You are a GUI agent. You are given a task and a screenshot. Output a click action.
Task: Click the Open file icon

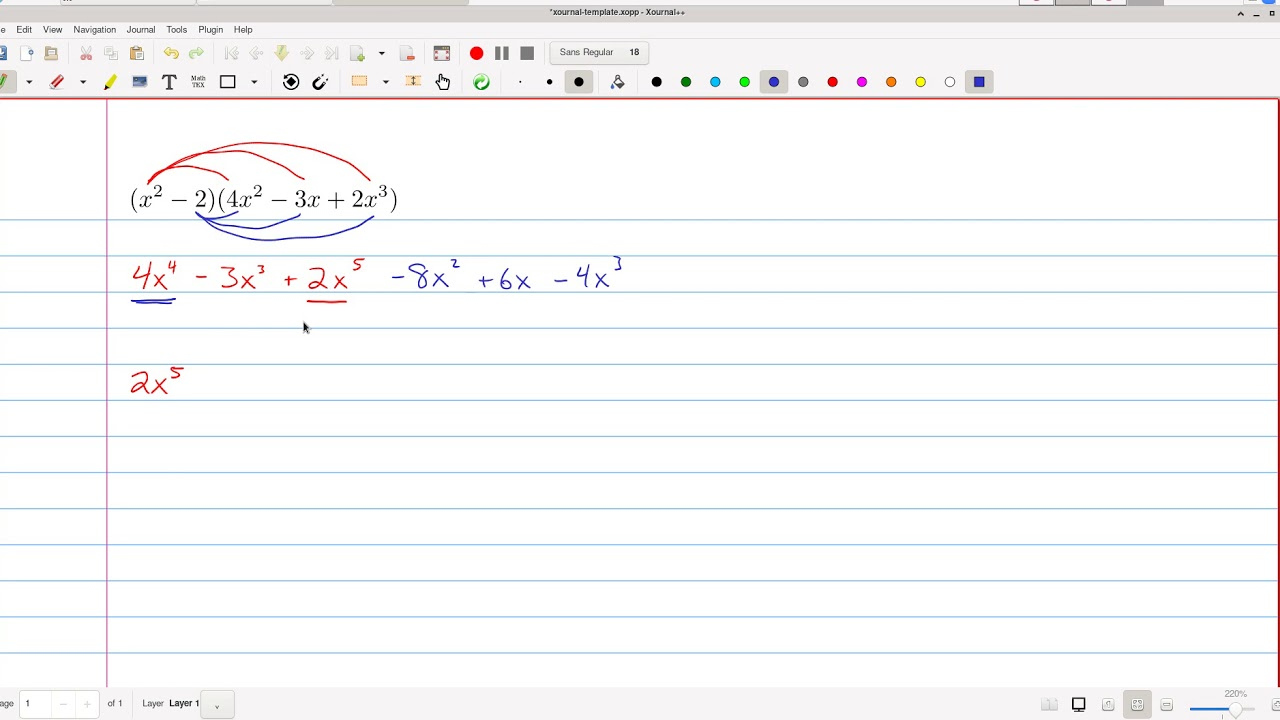pos(52,53)
